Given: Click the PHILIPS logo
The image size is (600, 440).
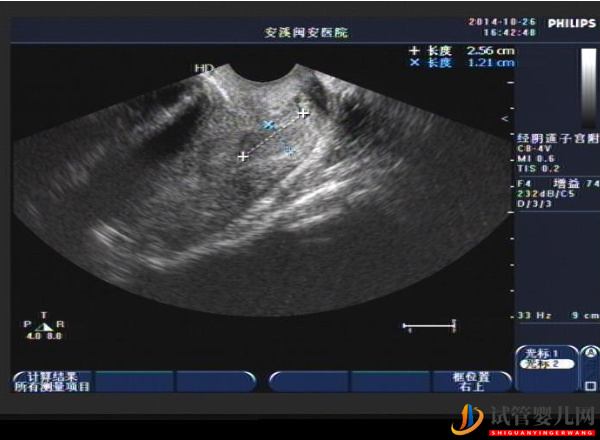Looking at the screenshot, I should 571,22.
